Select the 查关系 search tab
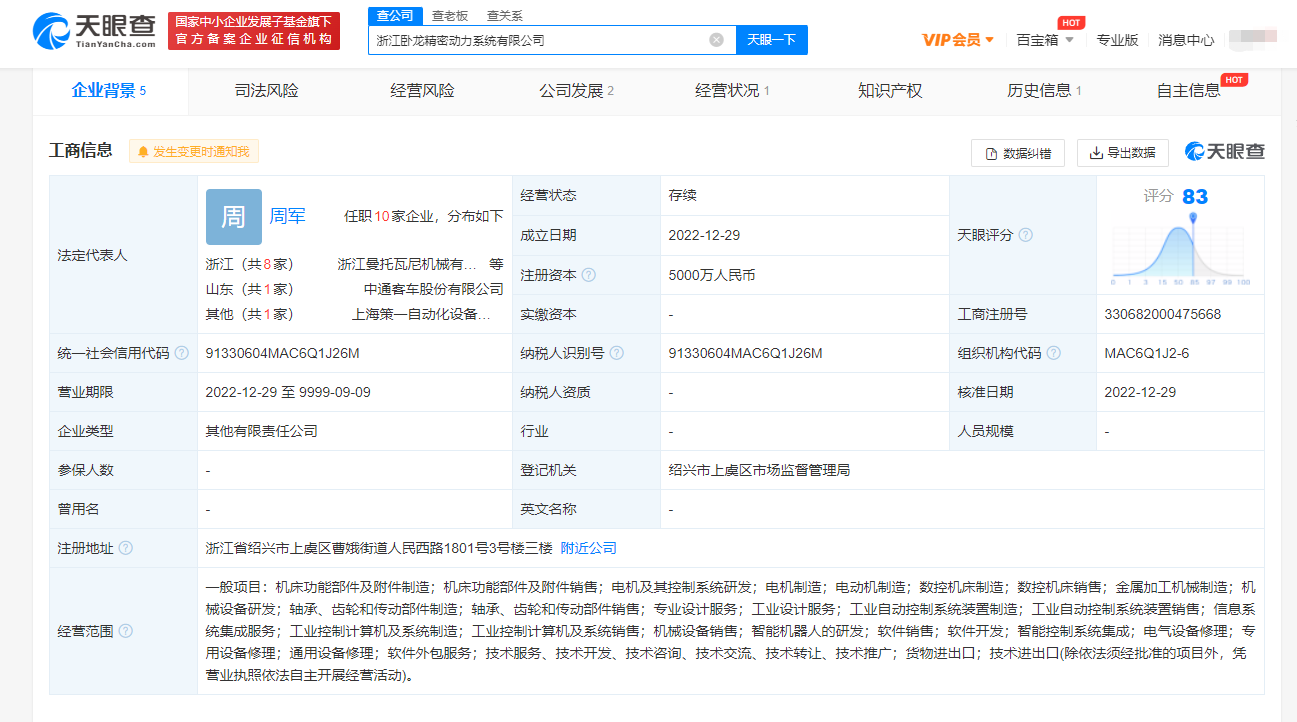Screen dimensions: 1297x722 click(504, 15)
